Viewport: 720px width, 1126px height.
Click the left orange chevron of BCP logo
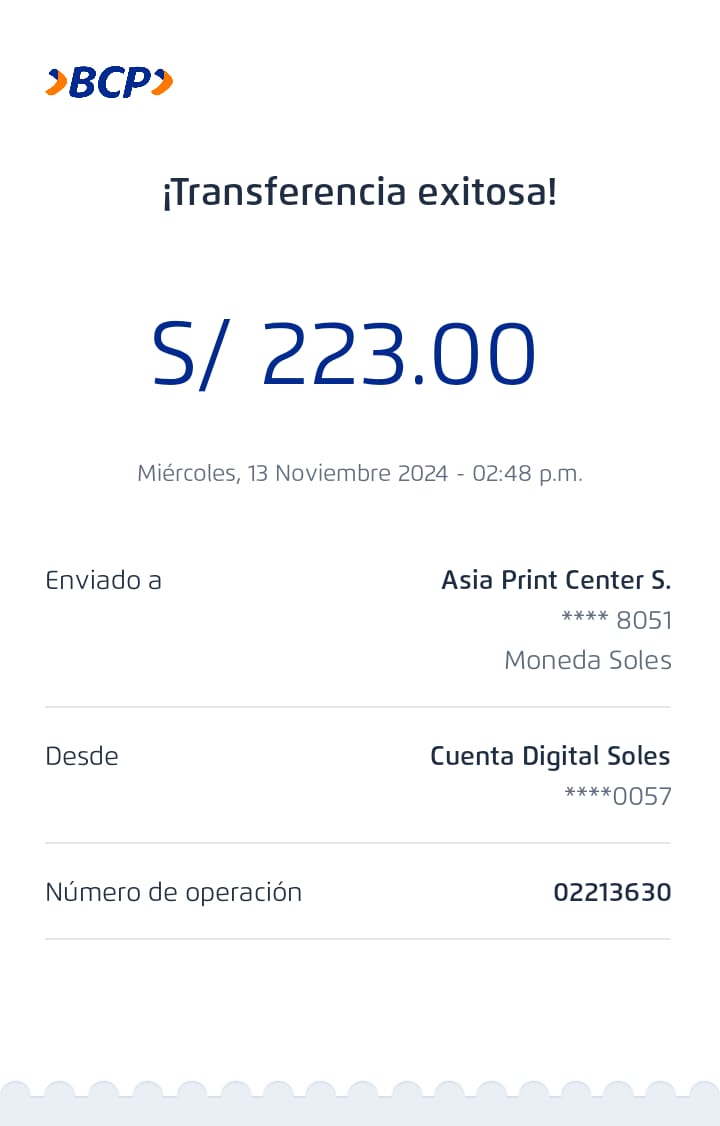click(56, 82)
